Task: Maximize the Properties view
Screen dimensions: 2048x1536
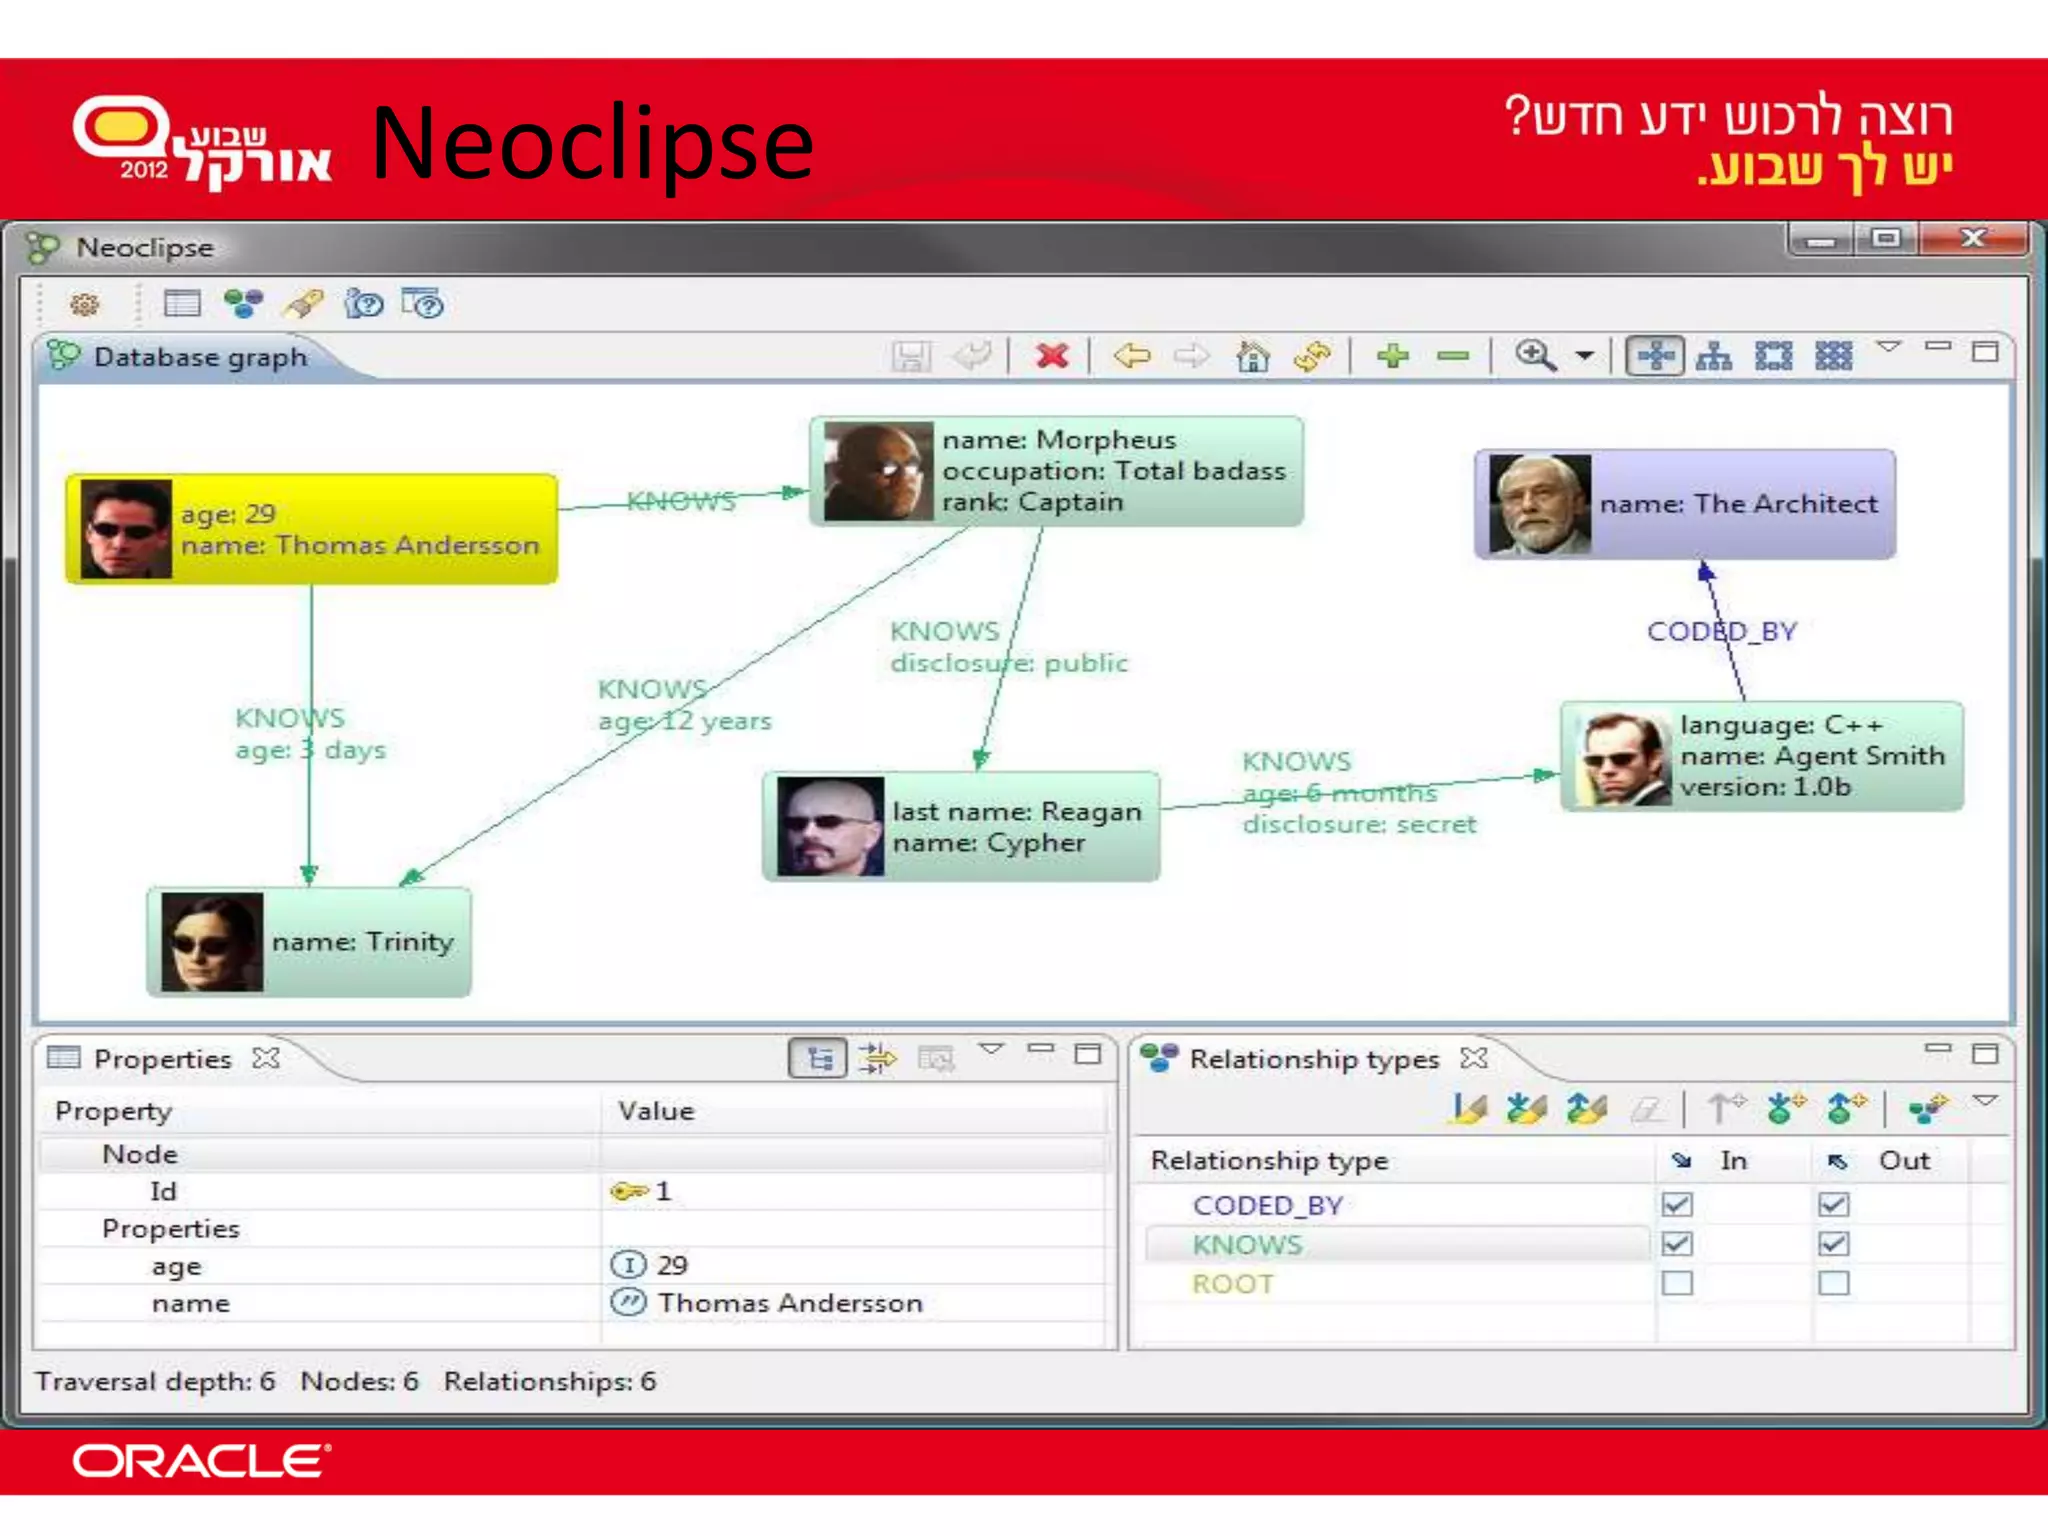Action: click(1088, 1053)
